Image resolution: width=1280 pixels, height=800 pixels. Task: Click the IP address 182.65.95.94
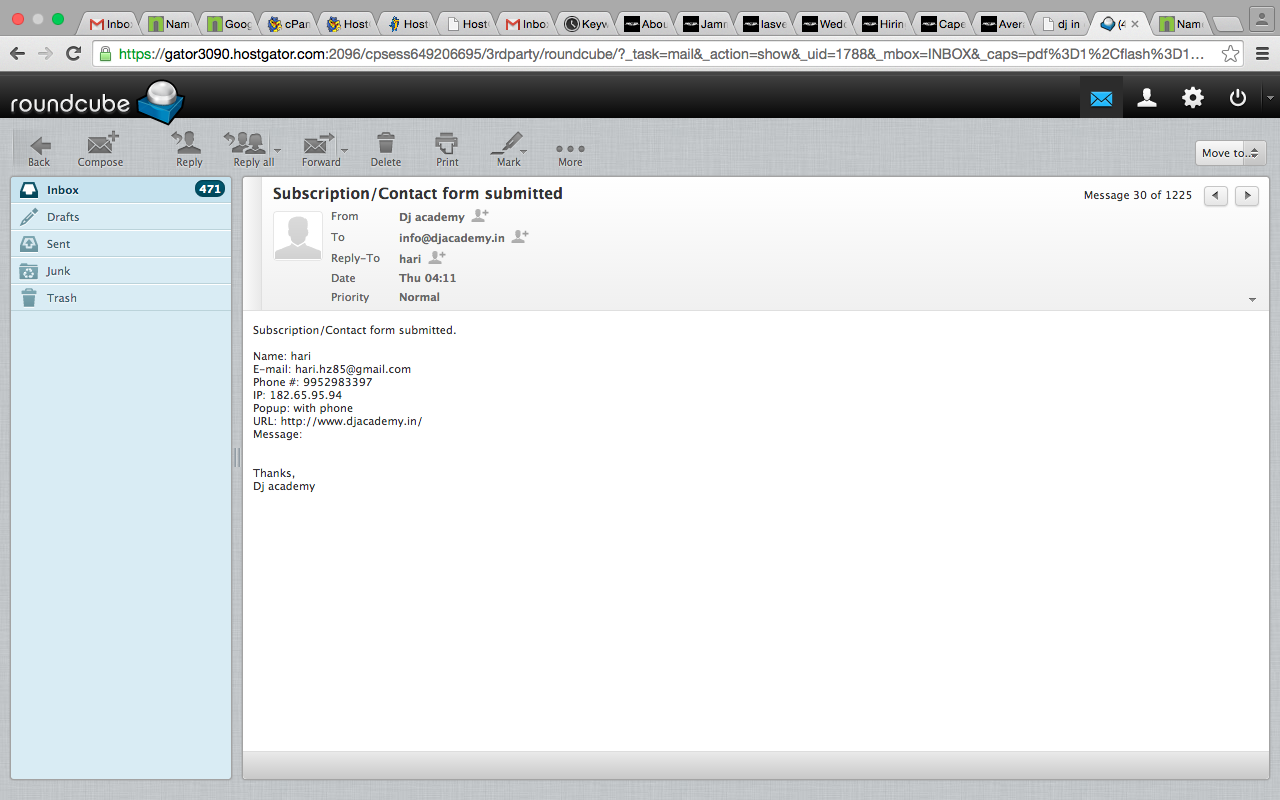(306, 395)
